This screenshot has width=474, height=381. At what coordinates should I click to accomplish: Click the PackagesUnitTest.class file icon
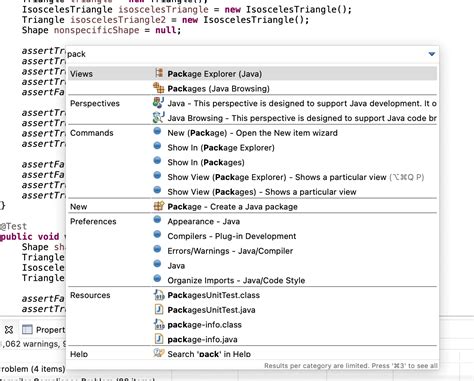pos(159,295)
